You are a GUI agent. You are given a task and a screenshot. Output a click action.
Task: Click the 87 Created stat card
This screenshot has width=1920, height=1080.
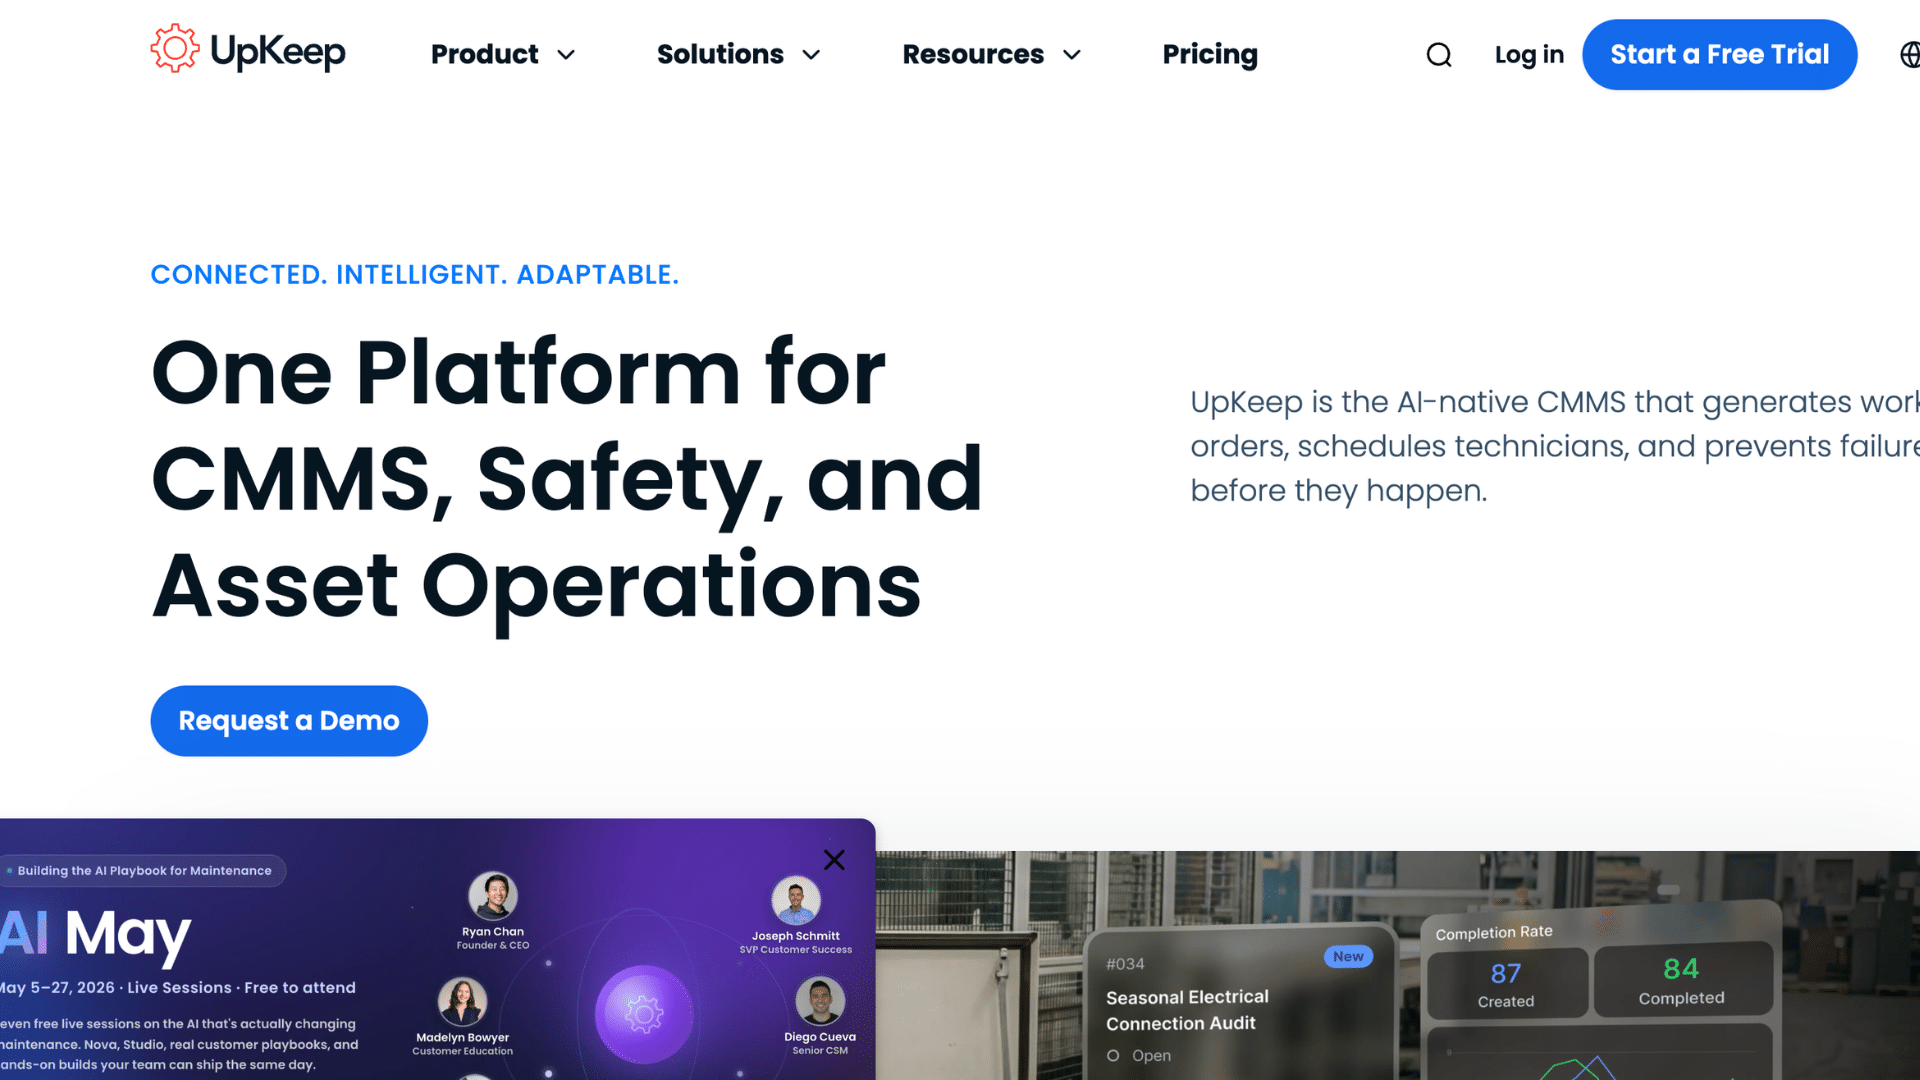pos(1506,984)
